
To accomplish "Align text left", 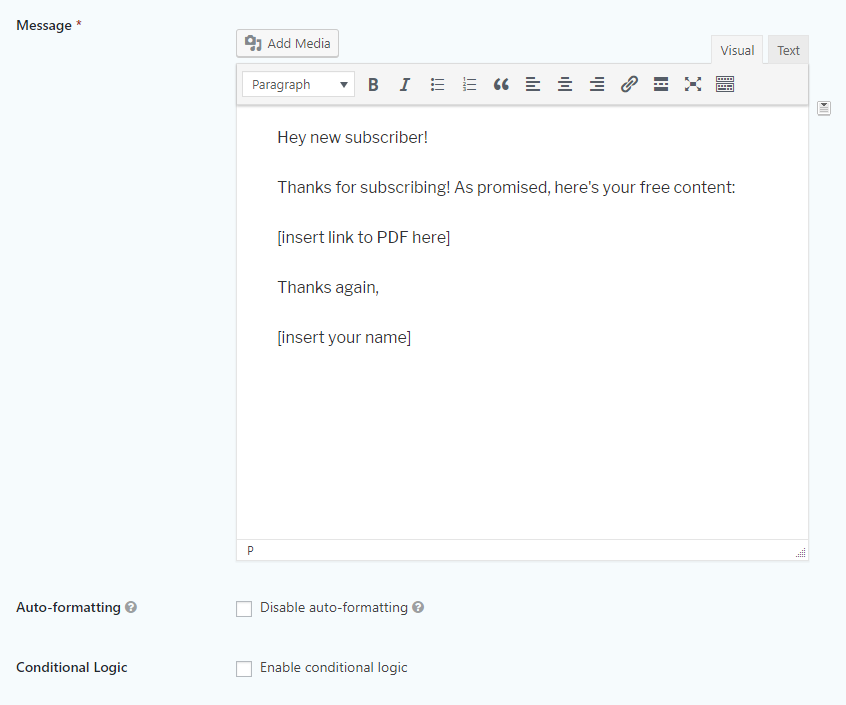I will tap(533, 85).
